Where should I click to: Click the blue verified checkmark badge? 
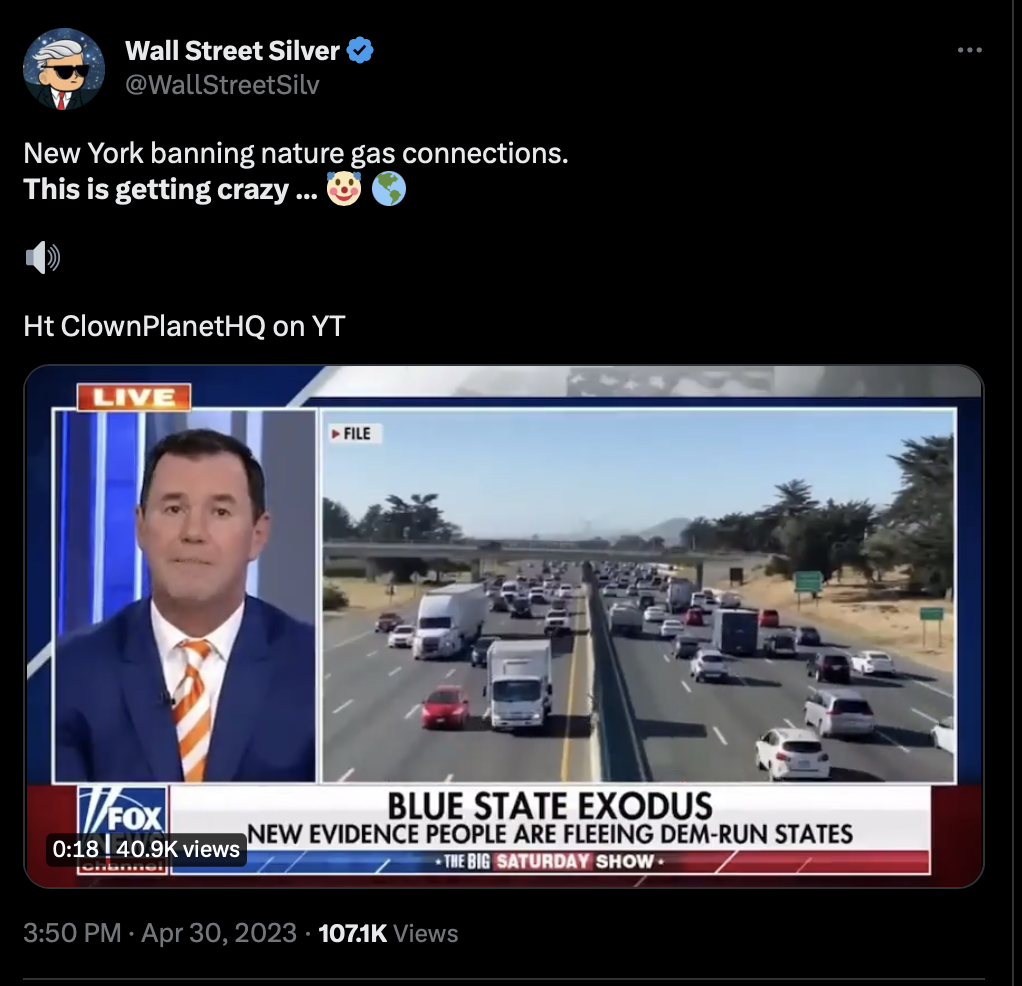coord(360,50)
